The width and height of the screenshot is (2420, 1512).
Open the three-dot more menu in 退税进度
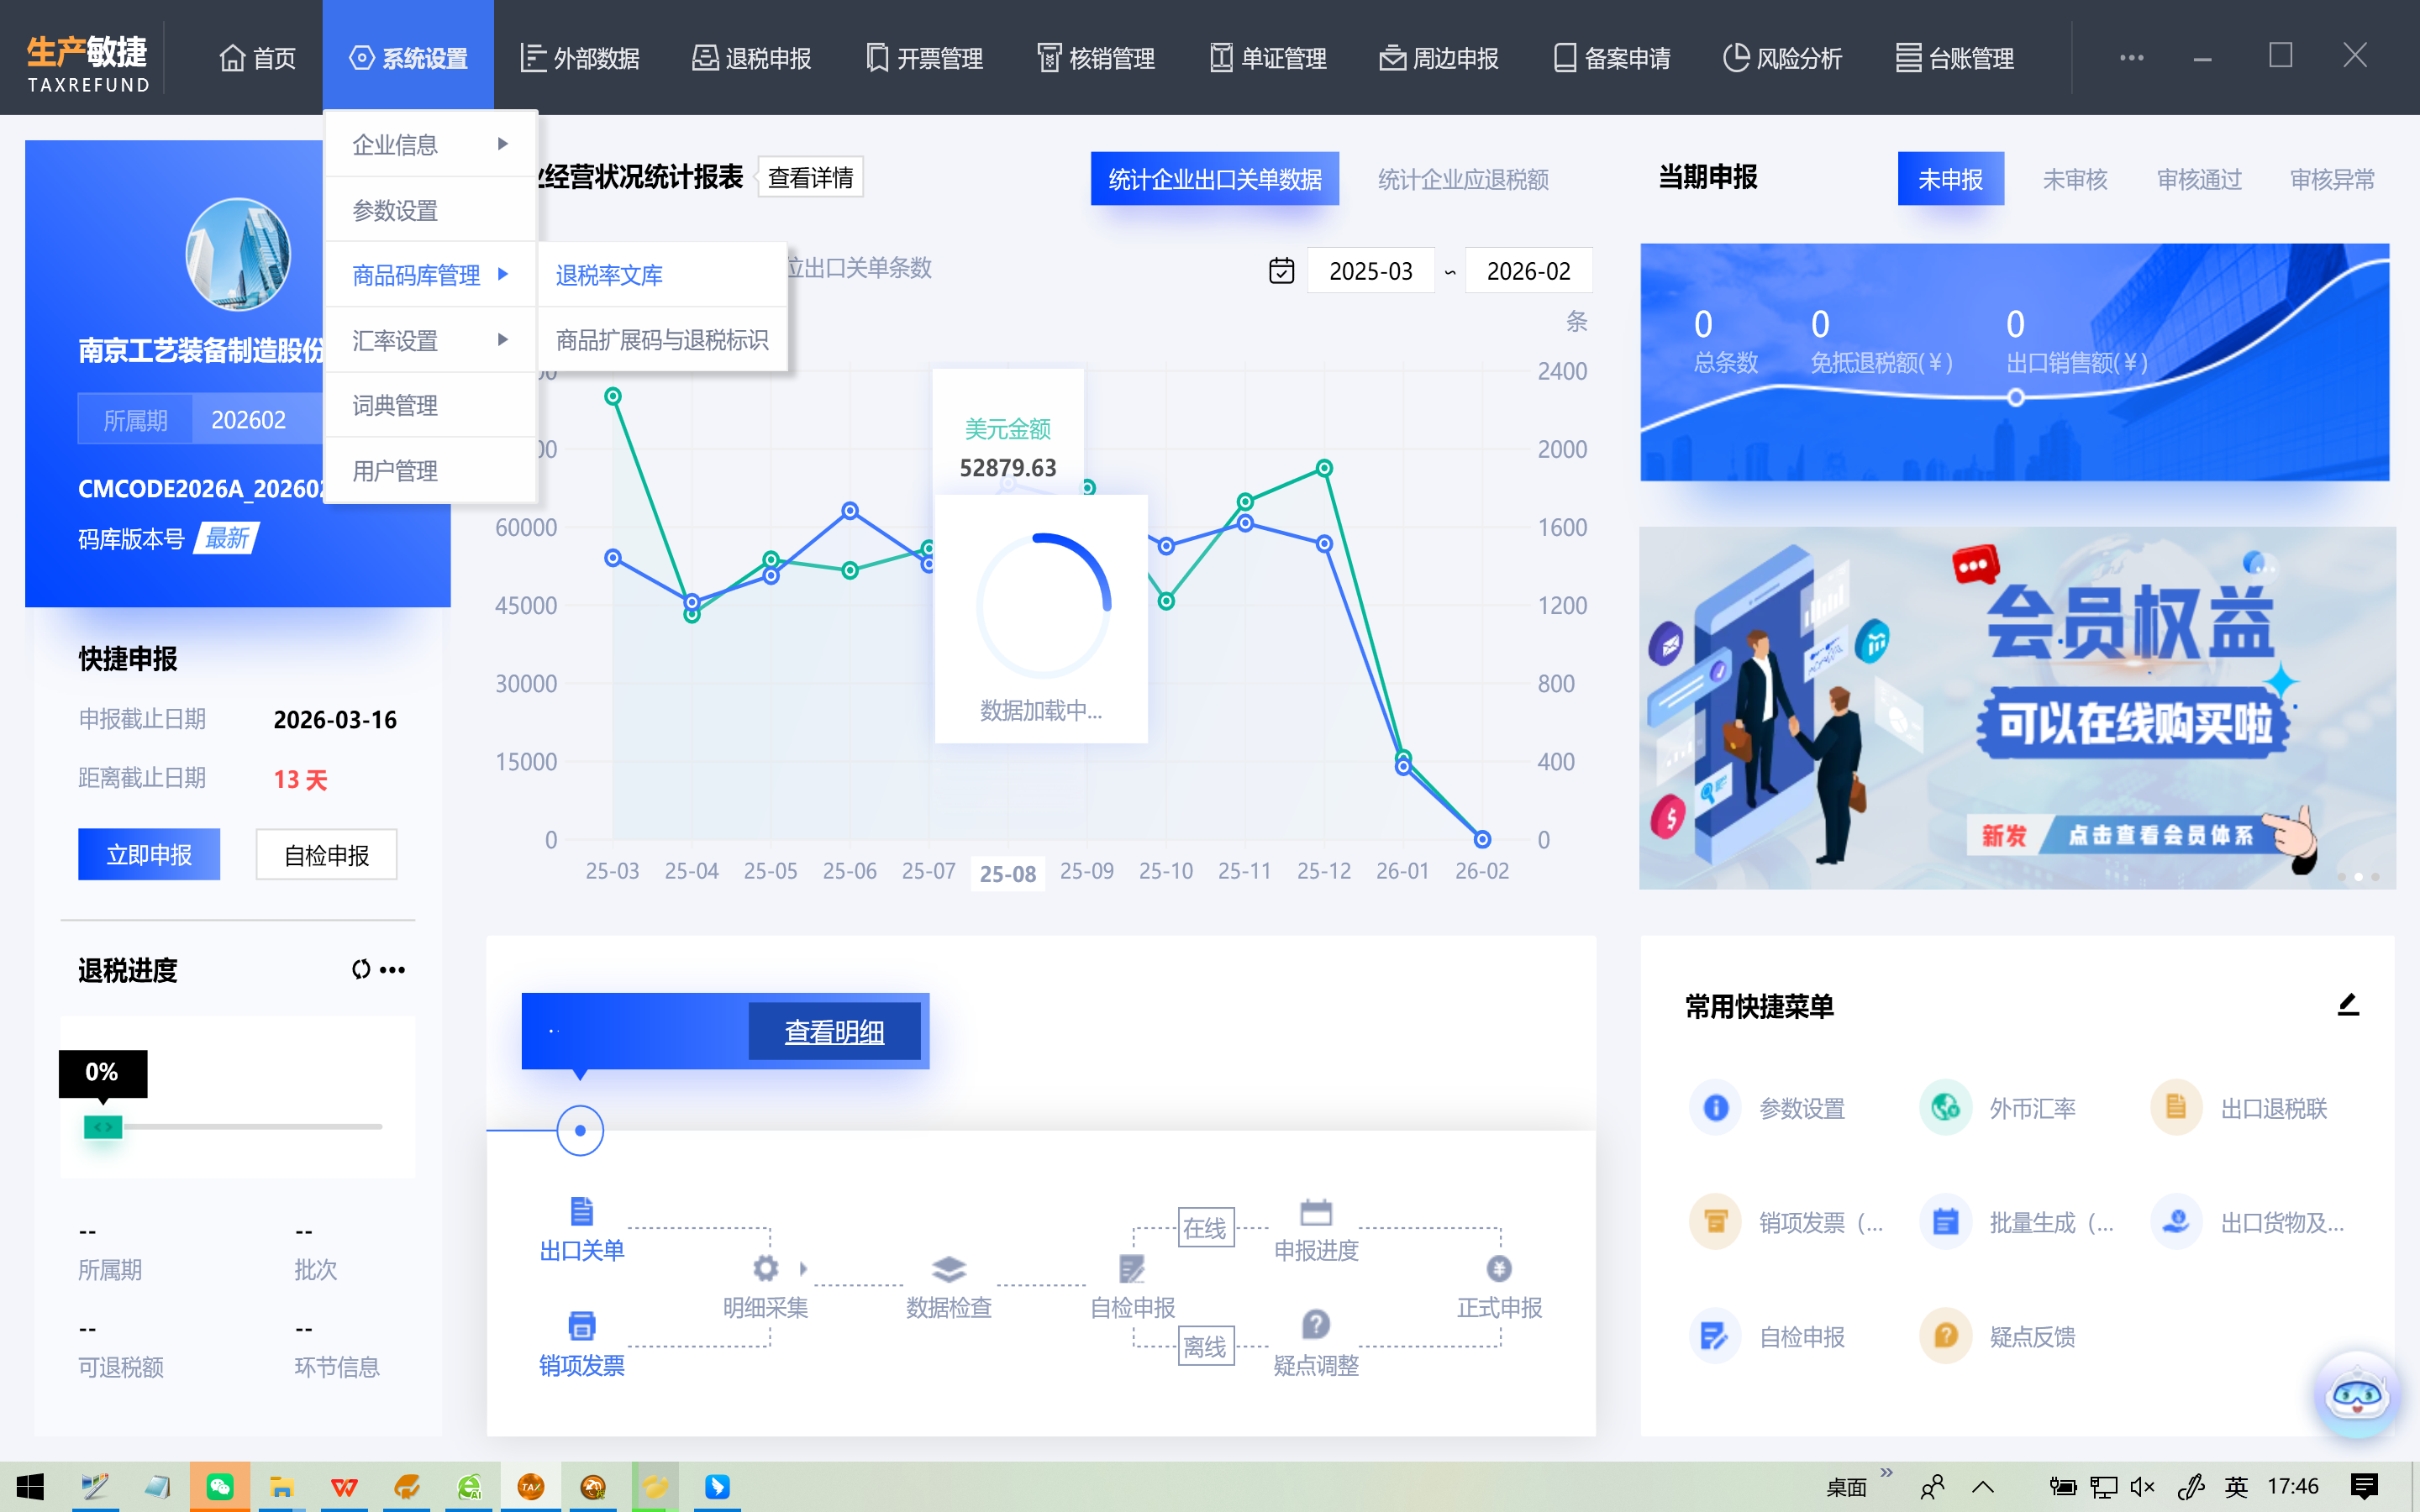pyautogui.click(x=393, y=969)
